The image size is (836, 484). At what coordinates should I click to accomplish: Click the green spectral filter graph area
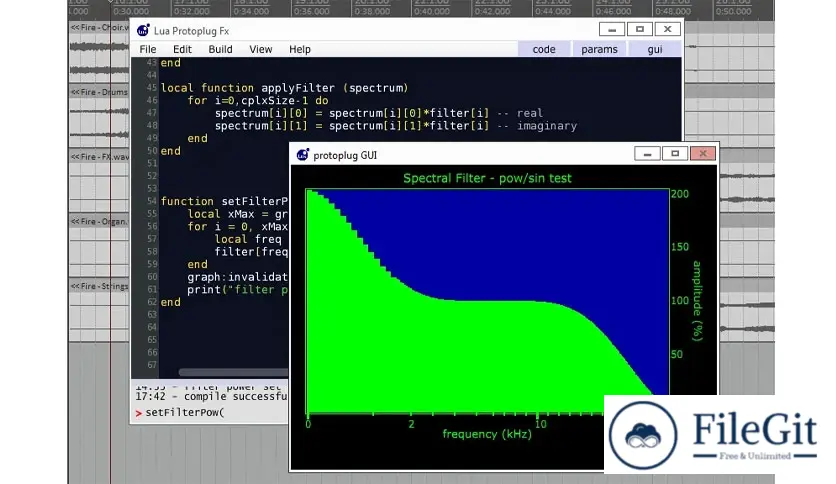[x=487, y=301]
